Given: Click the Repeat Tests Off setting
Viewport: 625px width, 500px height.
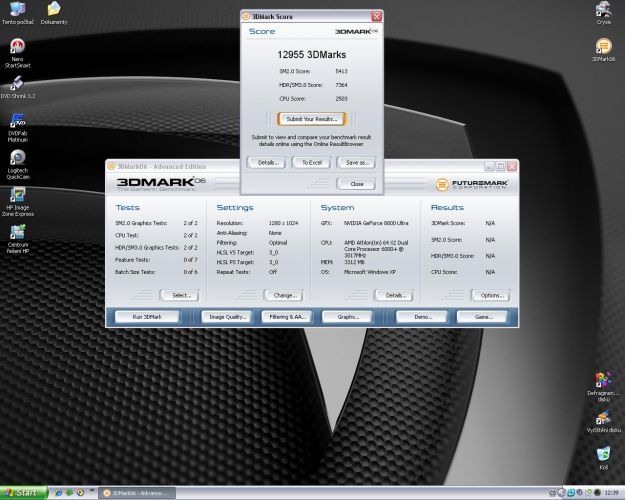Looking at the screenshot, I should (247, 272).
